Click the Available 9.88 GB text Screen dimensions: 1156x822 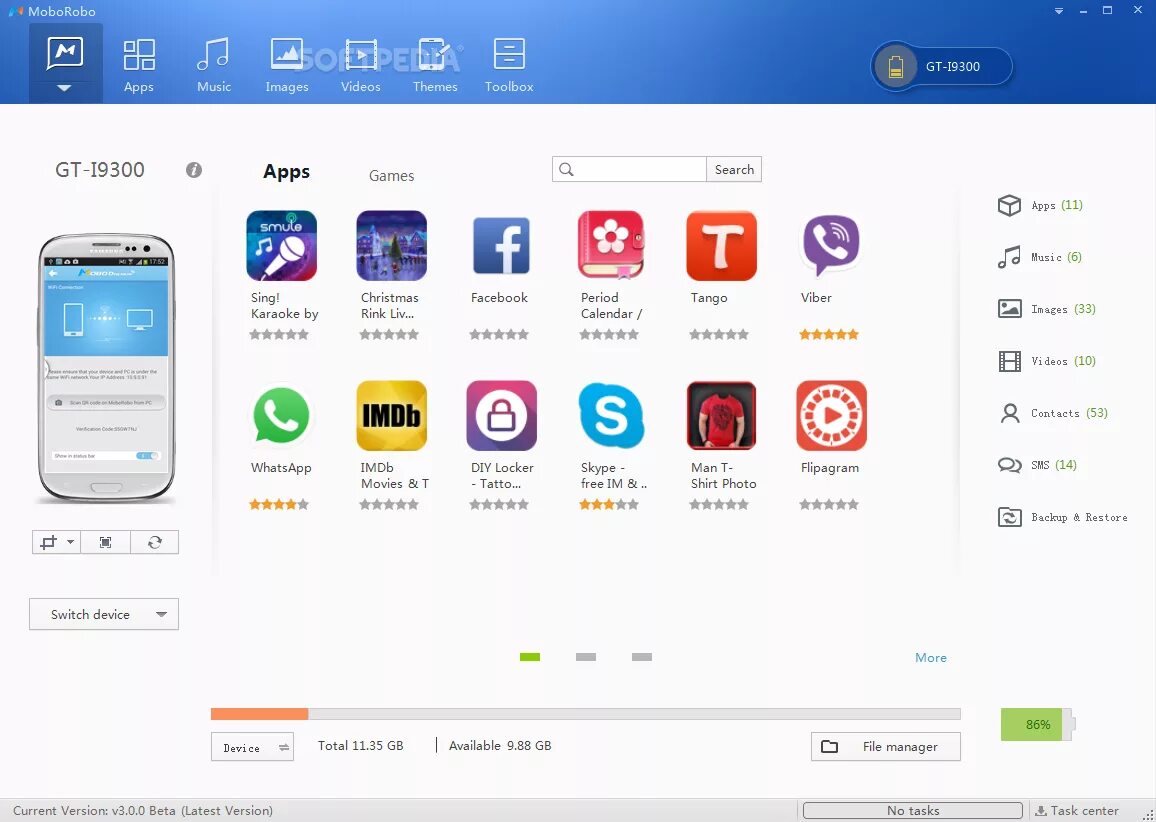pos(500,745)
